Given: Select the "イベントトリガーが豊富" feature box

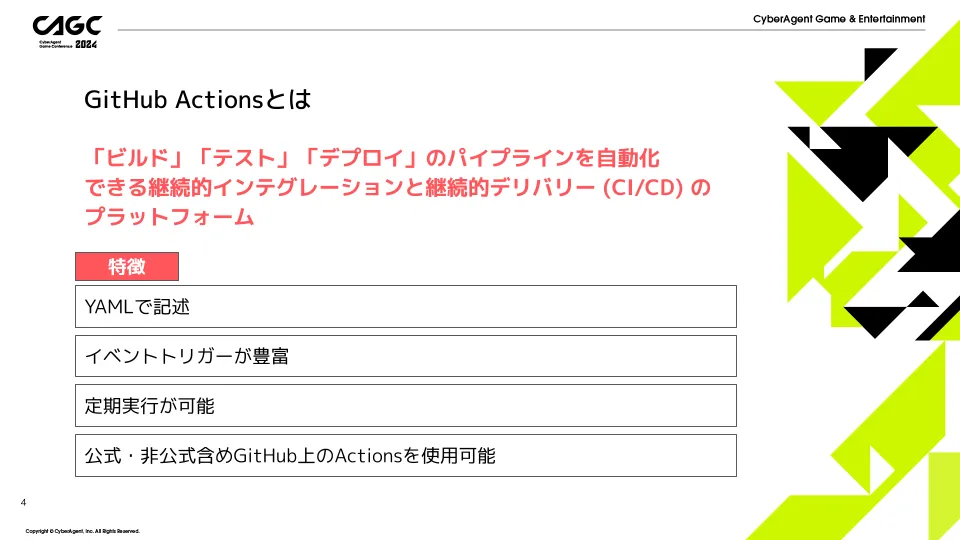Looking at the screenshot, I should (x=405, y=356).
